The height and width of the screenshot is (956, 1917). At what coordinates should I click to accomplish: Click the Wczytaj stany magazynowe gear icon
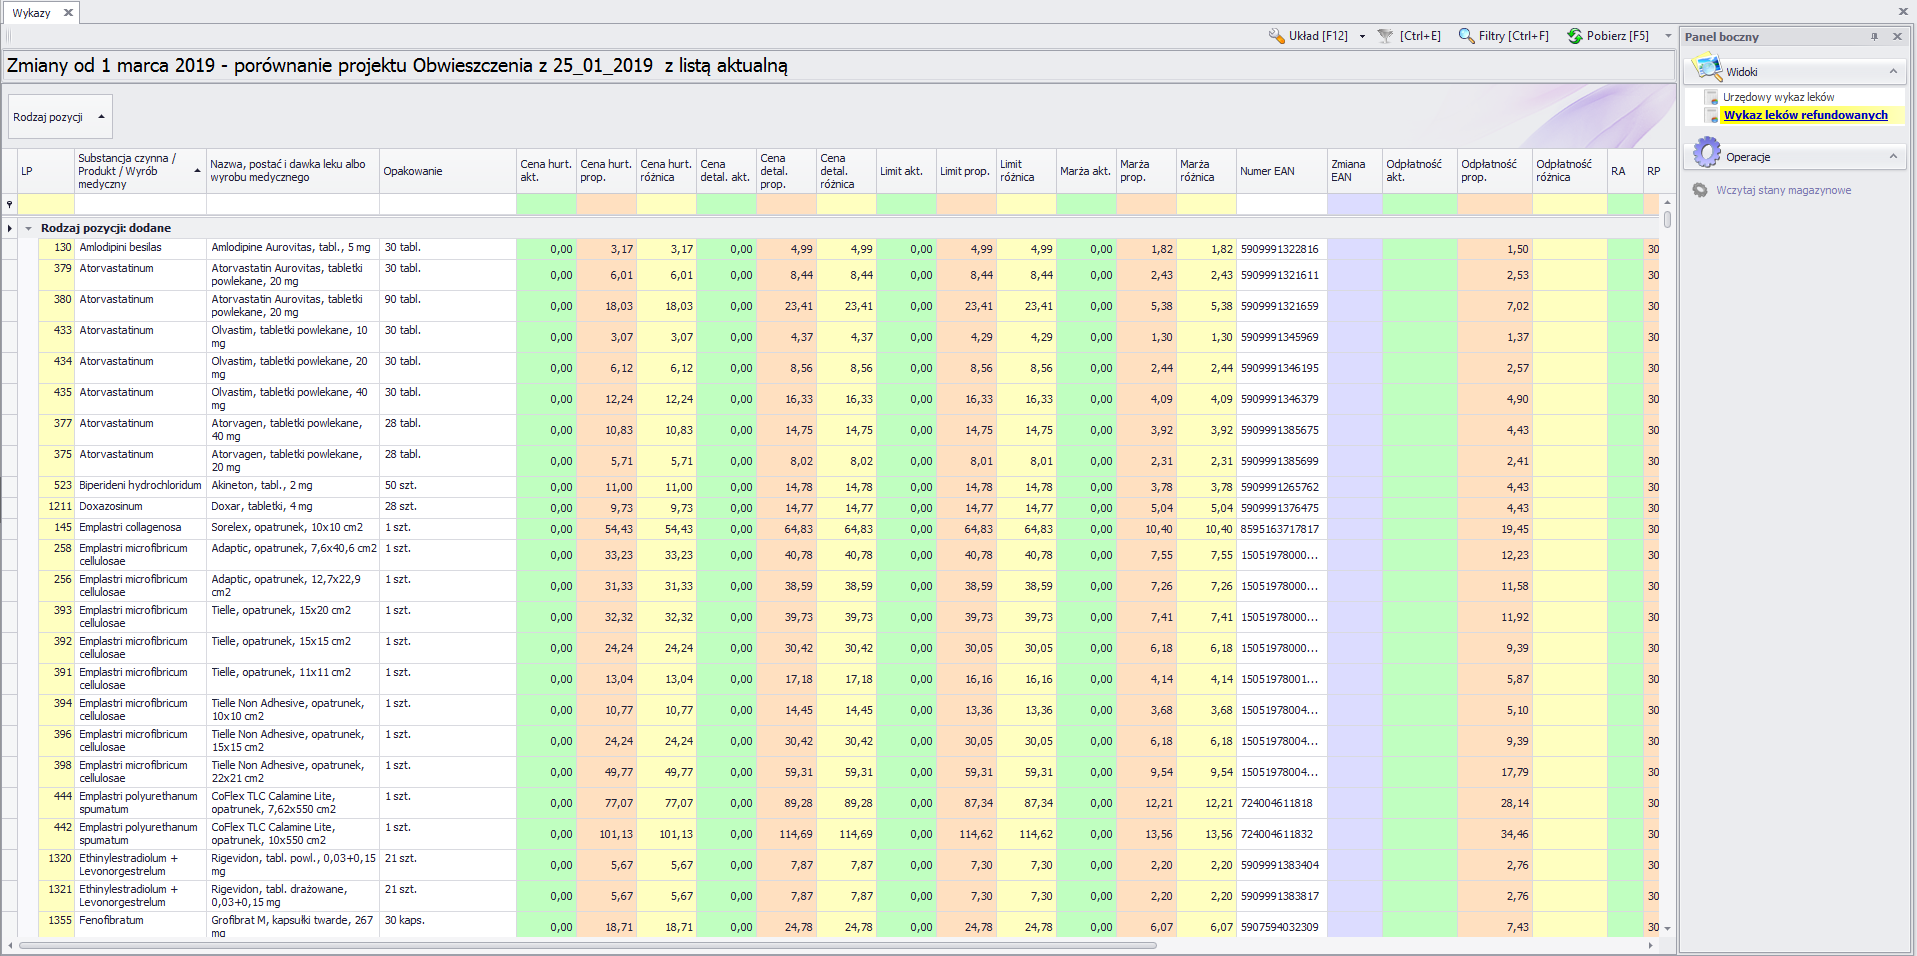tap(1700, 190)
